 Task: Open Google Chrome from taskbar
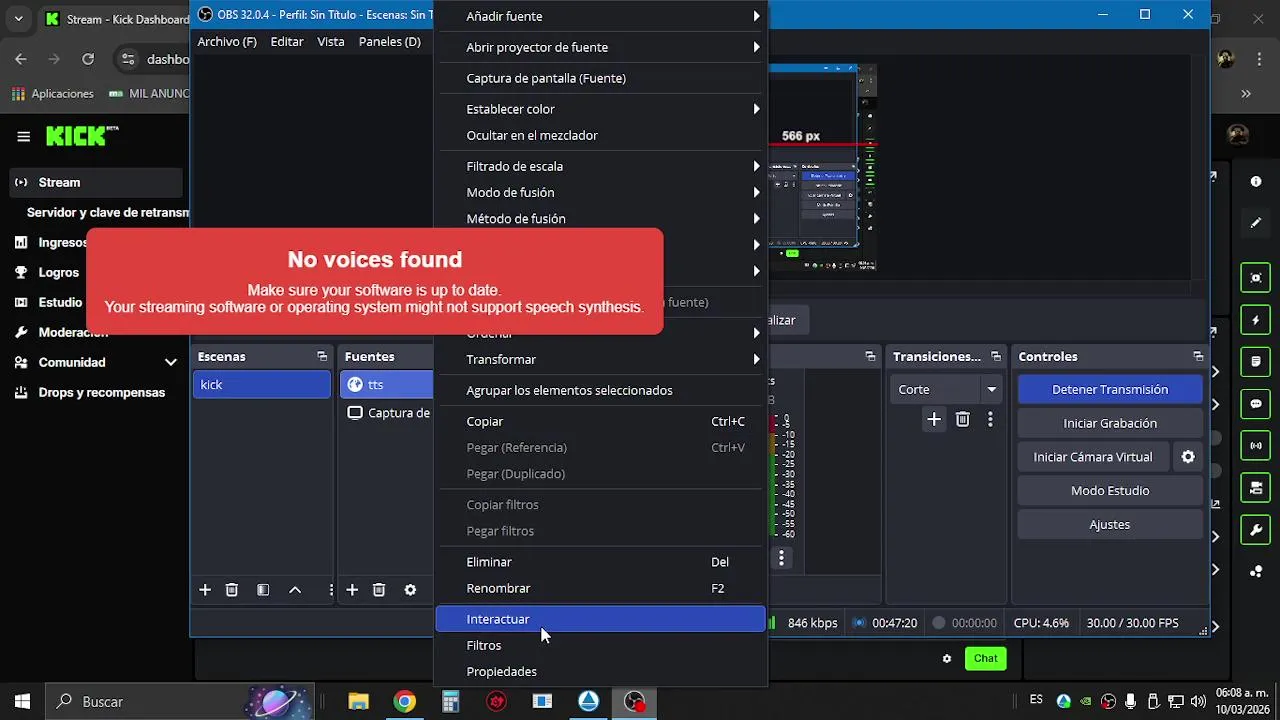tap(404, 702)
